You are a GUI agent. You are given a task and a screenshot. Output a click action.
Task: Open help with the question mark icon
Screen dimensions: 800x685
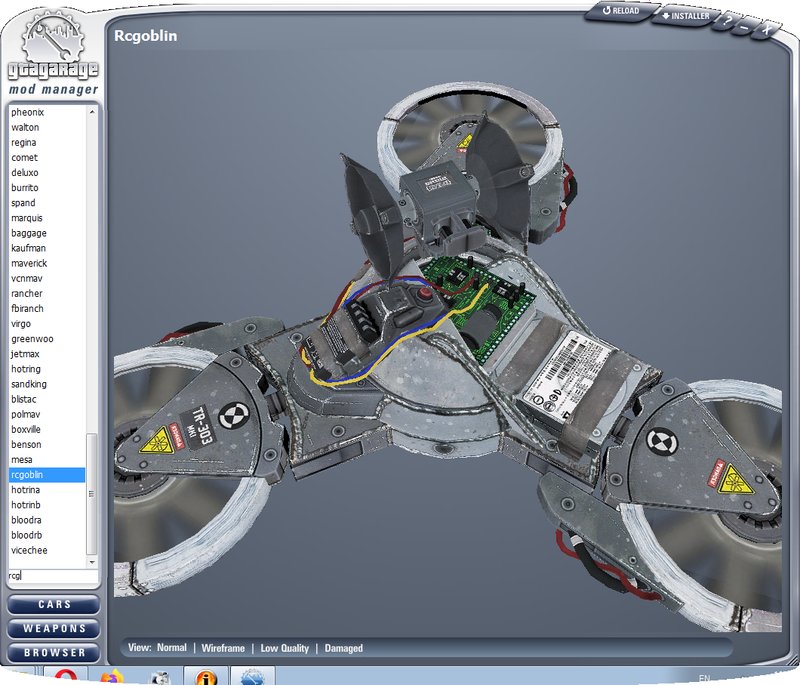click(x=728, y=21)
